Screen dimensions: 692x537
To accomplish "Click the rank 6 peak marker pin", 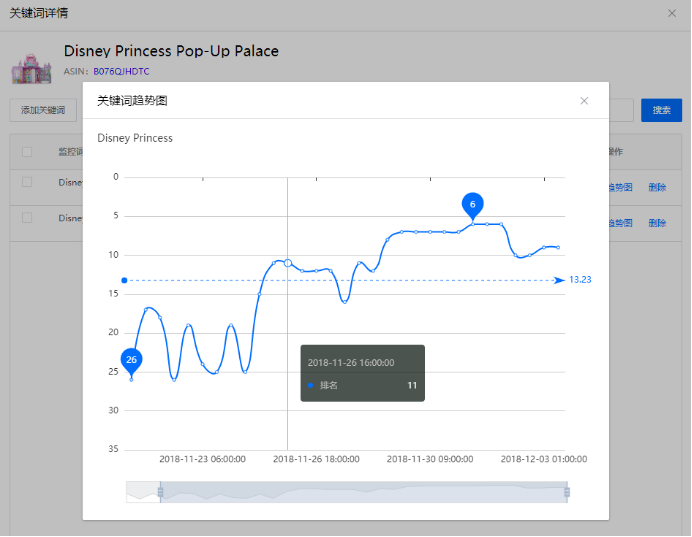I will [x=473, y=204].
